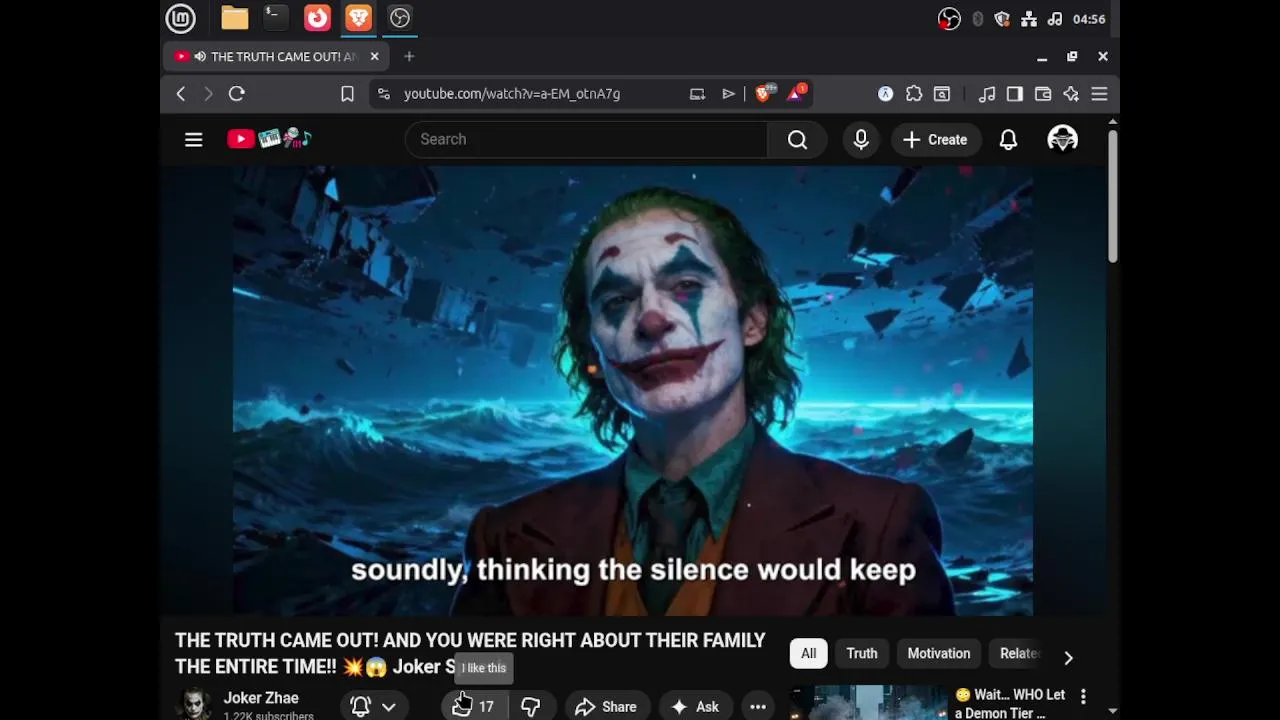
Task: Go to the YouTube home logo
Action: (270, 139)
